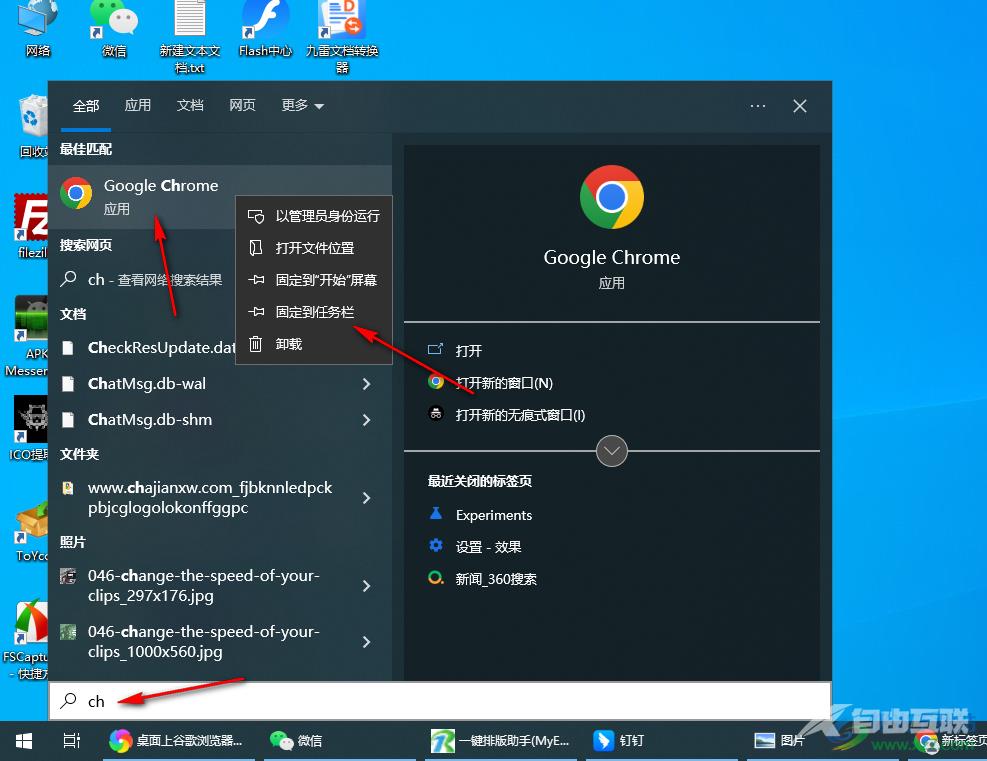Switch to the Documents filter tab
Screen dimensions: 987x761
(x=190, y=105)
